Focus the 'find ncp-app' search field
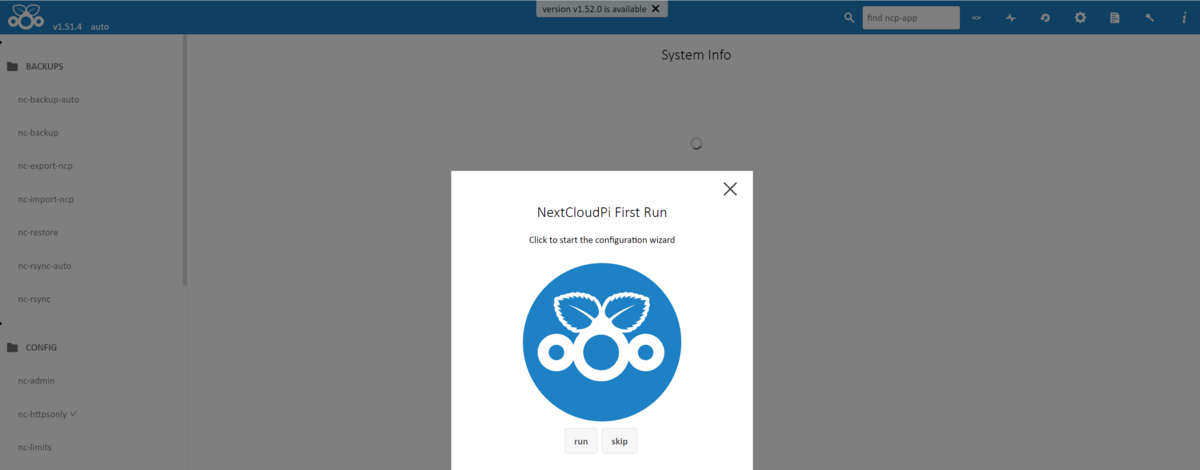The width and height of the screenshot is (1200, 470). tap(911, 18)
